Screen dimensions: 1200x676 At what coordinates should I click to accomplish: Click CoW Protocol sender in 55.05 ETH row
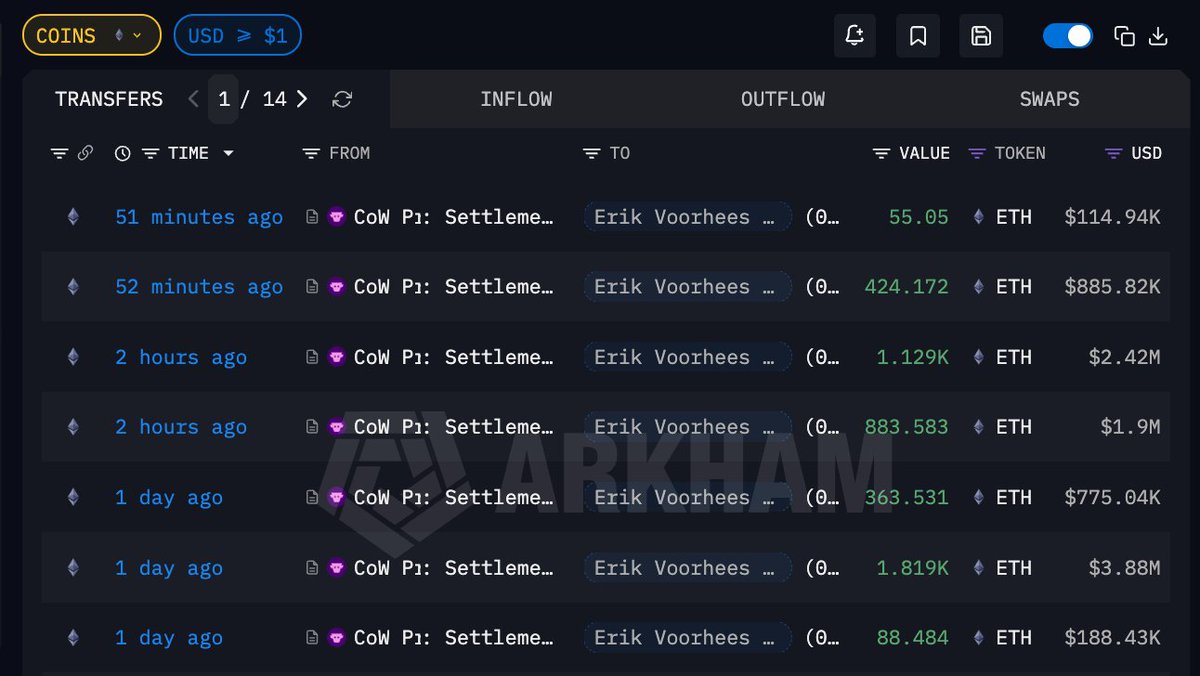(x=453, y=217)
